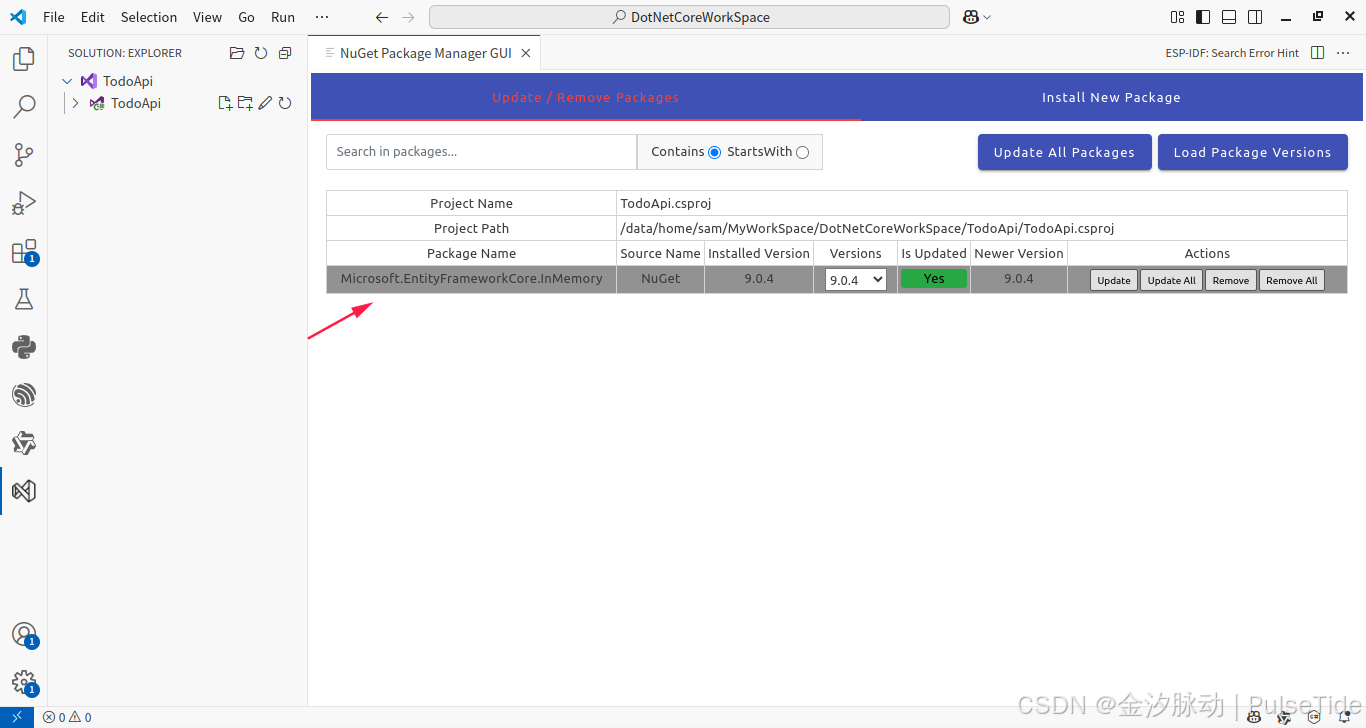Open the Run menu
1366x728 pixels.
(283, 17)
